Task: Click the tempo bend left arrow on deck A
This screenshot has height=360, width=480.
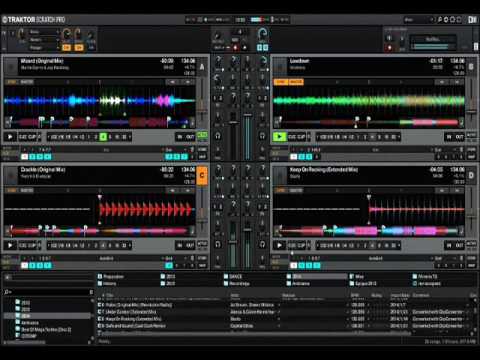Action: pos(172,82)
